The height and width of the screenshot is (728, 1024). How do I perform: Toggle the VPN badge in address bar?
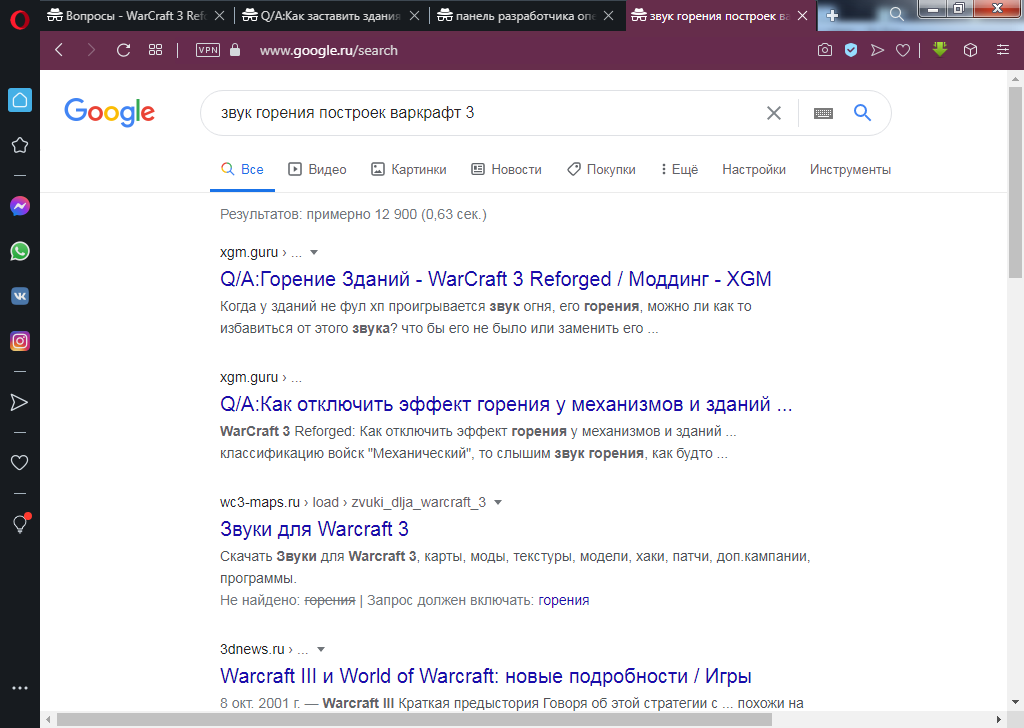[x=208, y=50]
